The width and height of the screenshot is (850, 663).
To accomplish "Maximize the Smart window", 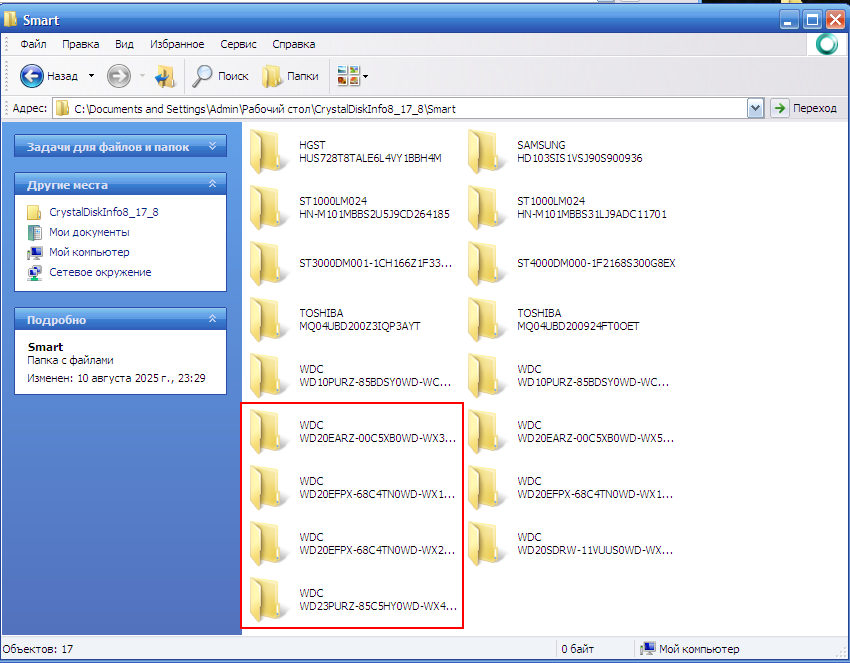I will click(812, 21).
